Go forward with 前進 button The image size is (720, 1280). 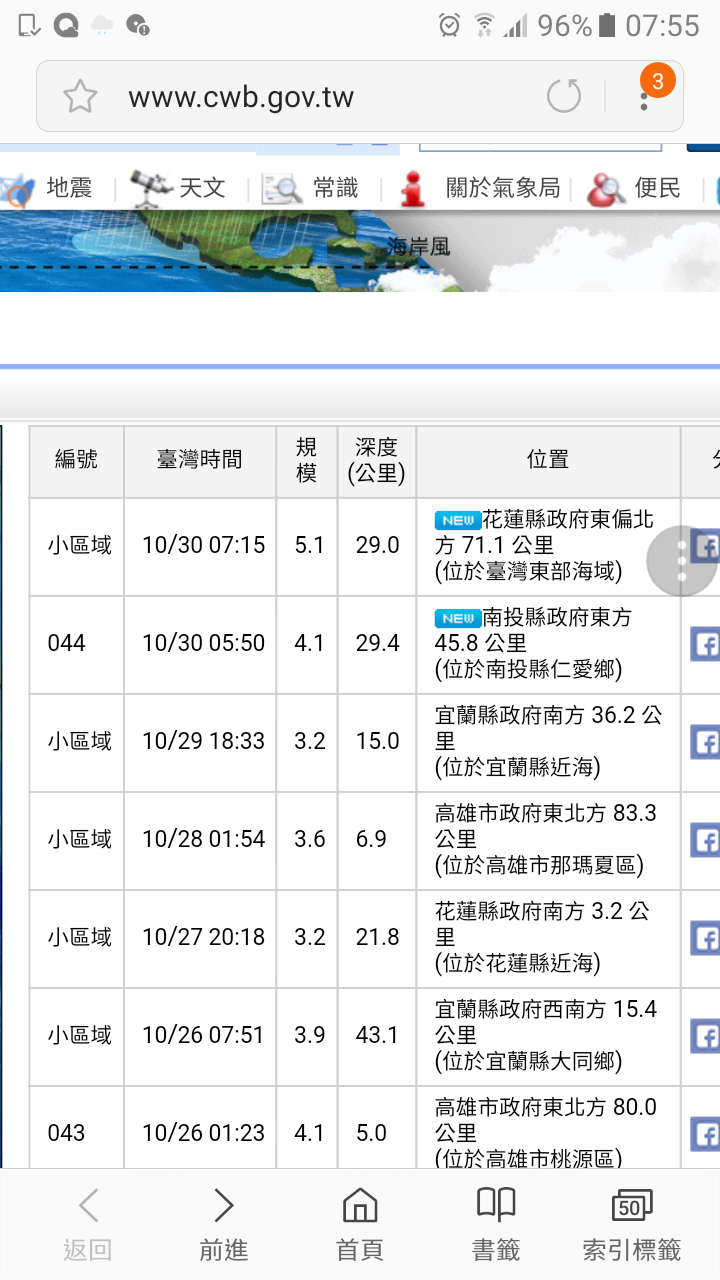click(224, 1225)
